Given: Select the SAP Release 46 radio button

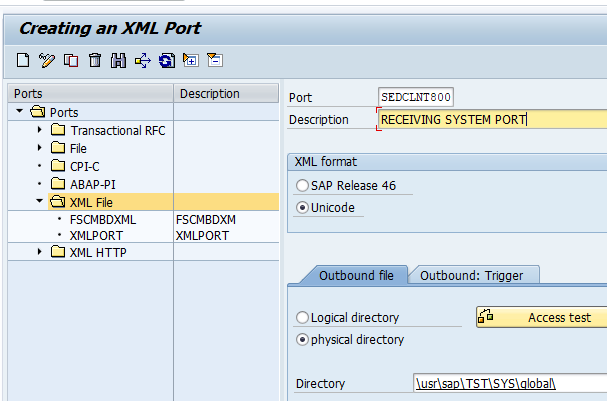Looking at the screenshot, I should click(x=303, y=186).
